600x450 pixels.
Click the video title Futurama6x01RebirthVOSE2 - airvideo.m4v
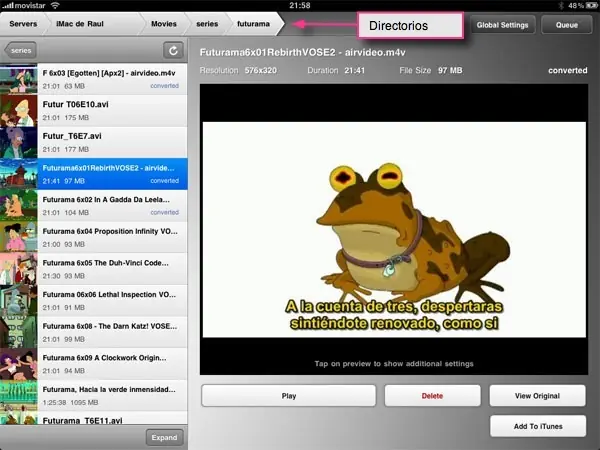pos(302,52)
